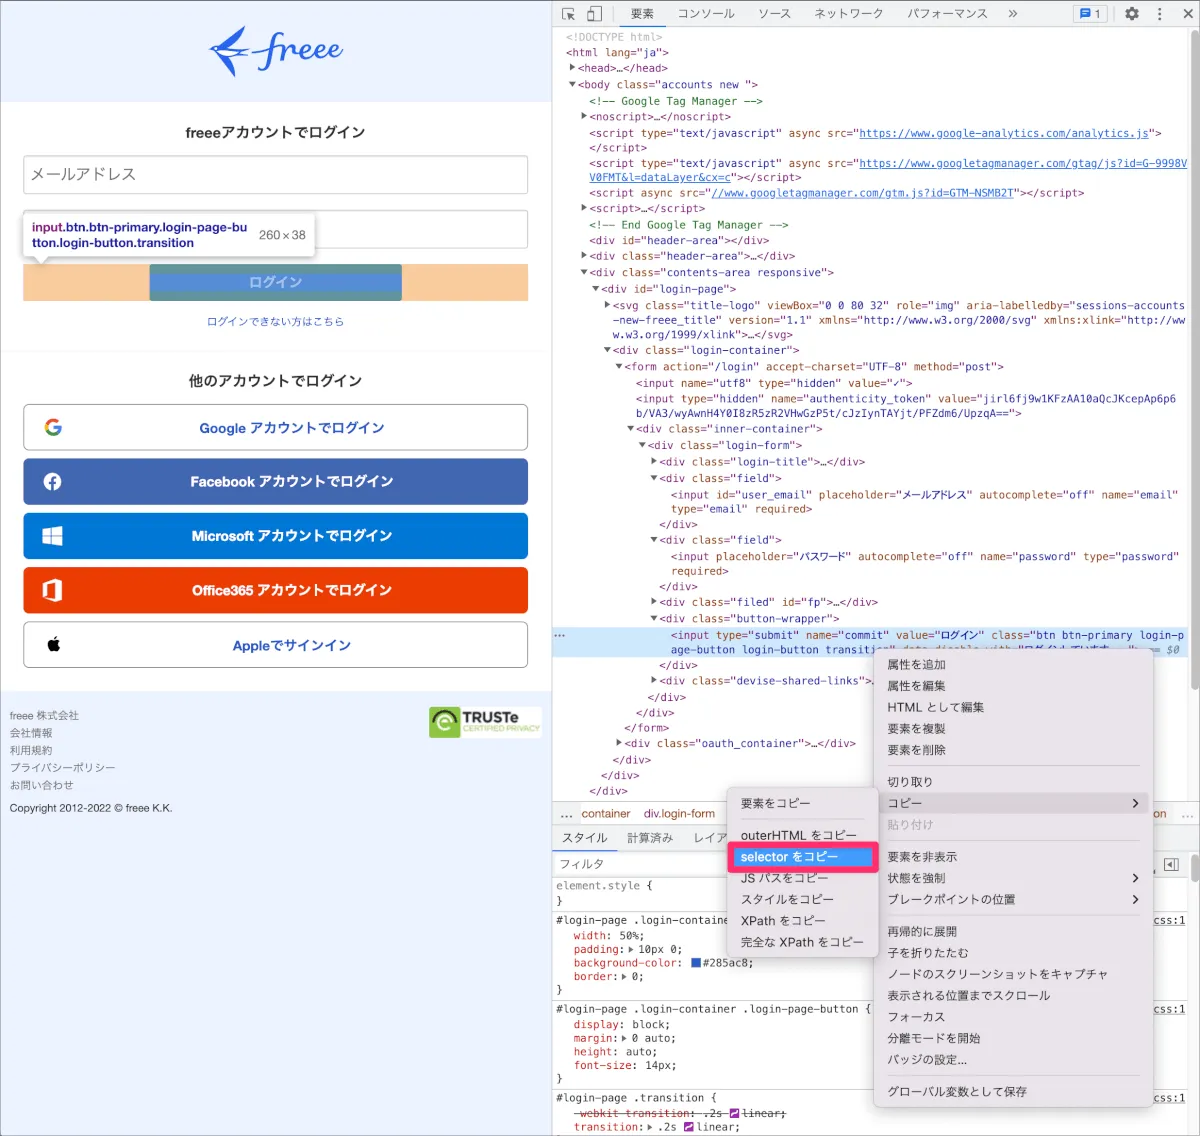Click Appleでサインイン button
Screen dimensions: 1200x1136
point(276,645)
